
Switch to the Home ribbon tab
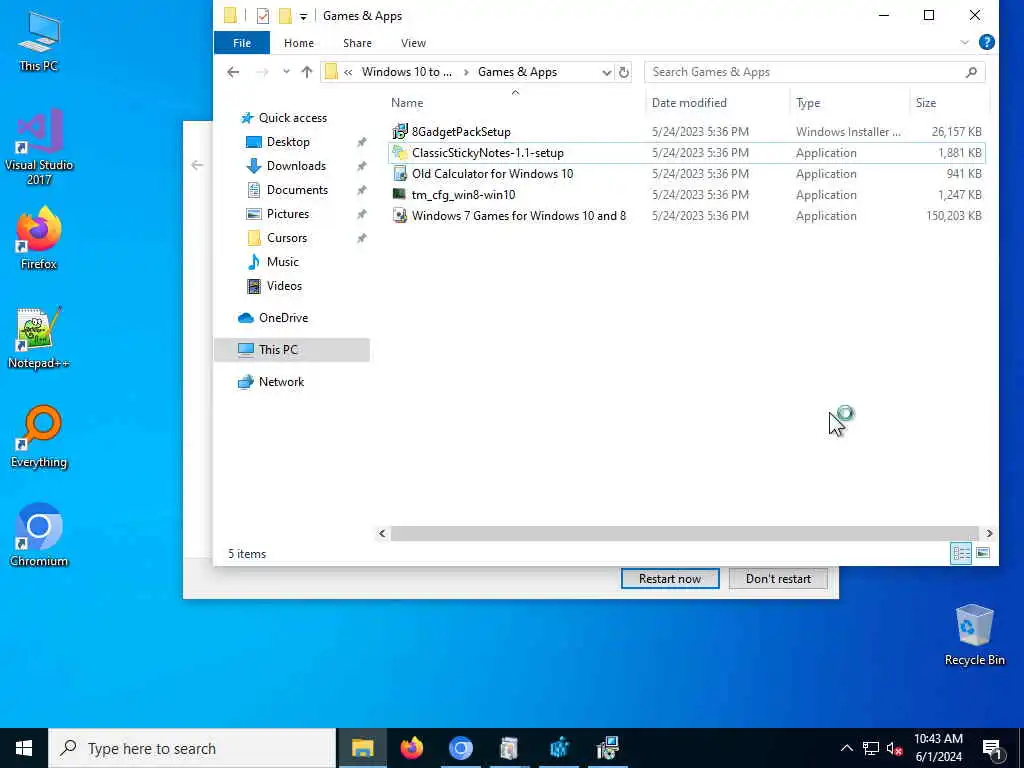[x=298, y=43]
